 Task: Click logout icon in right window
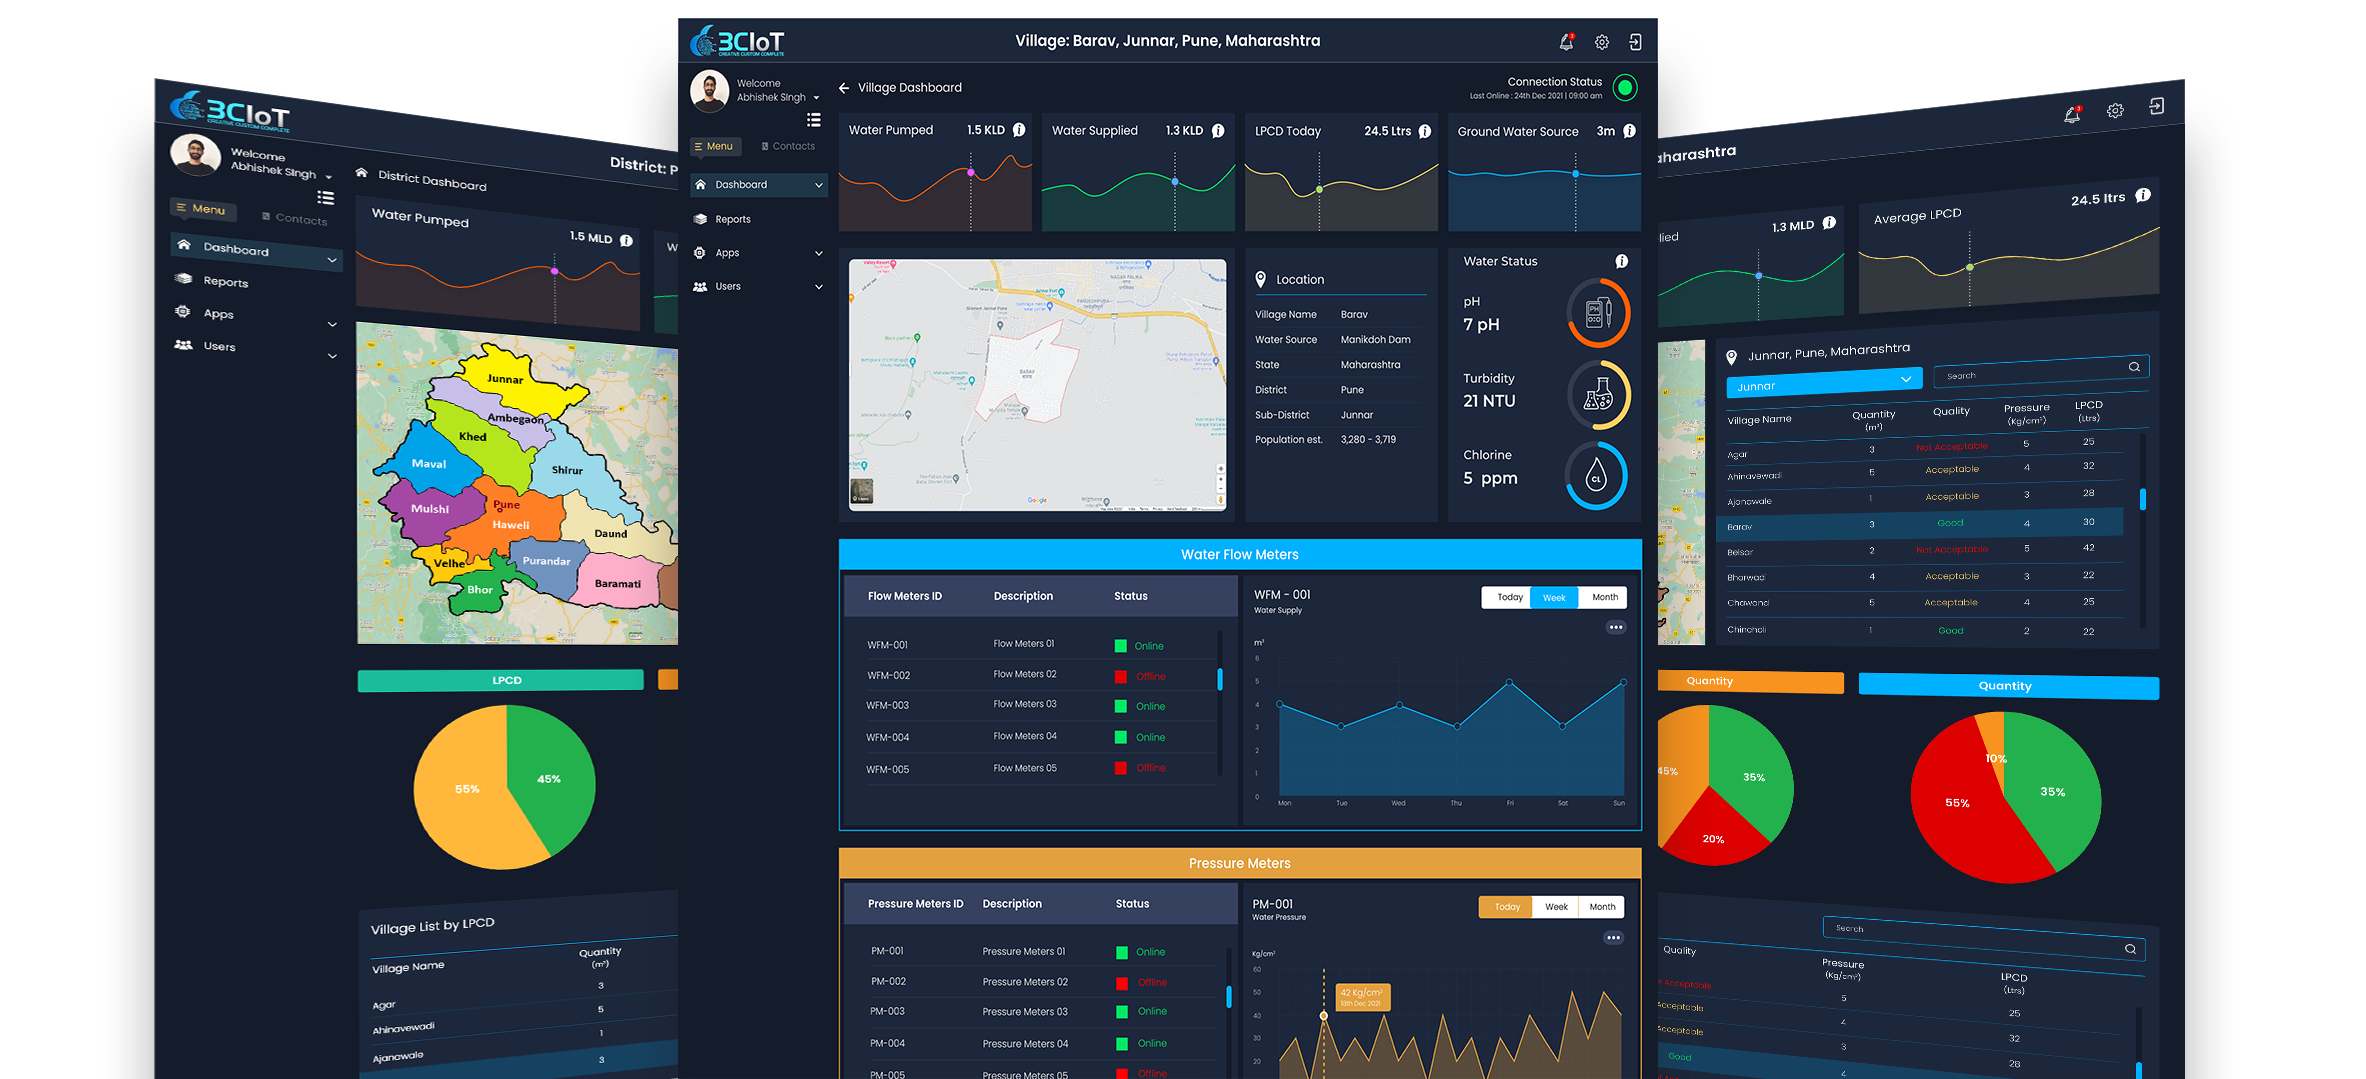point(2157,106)
